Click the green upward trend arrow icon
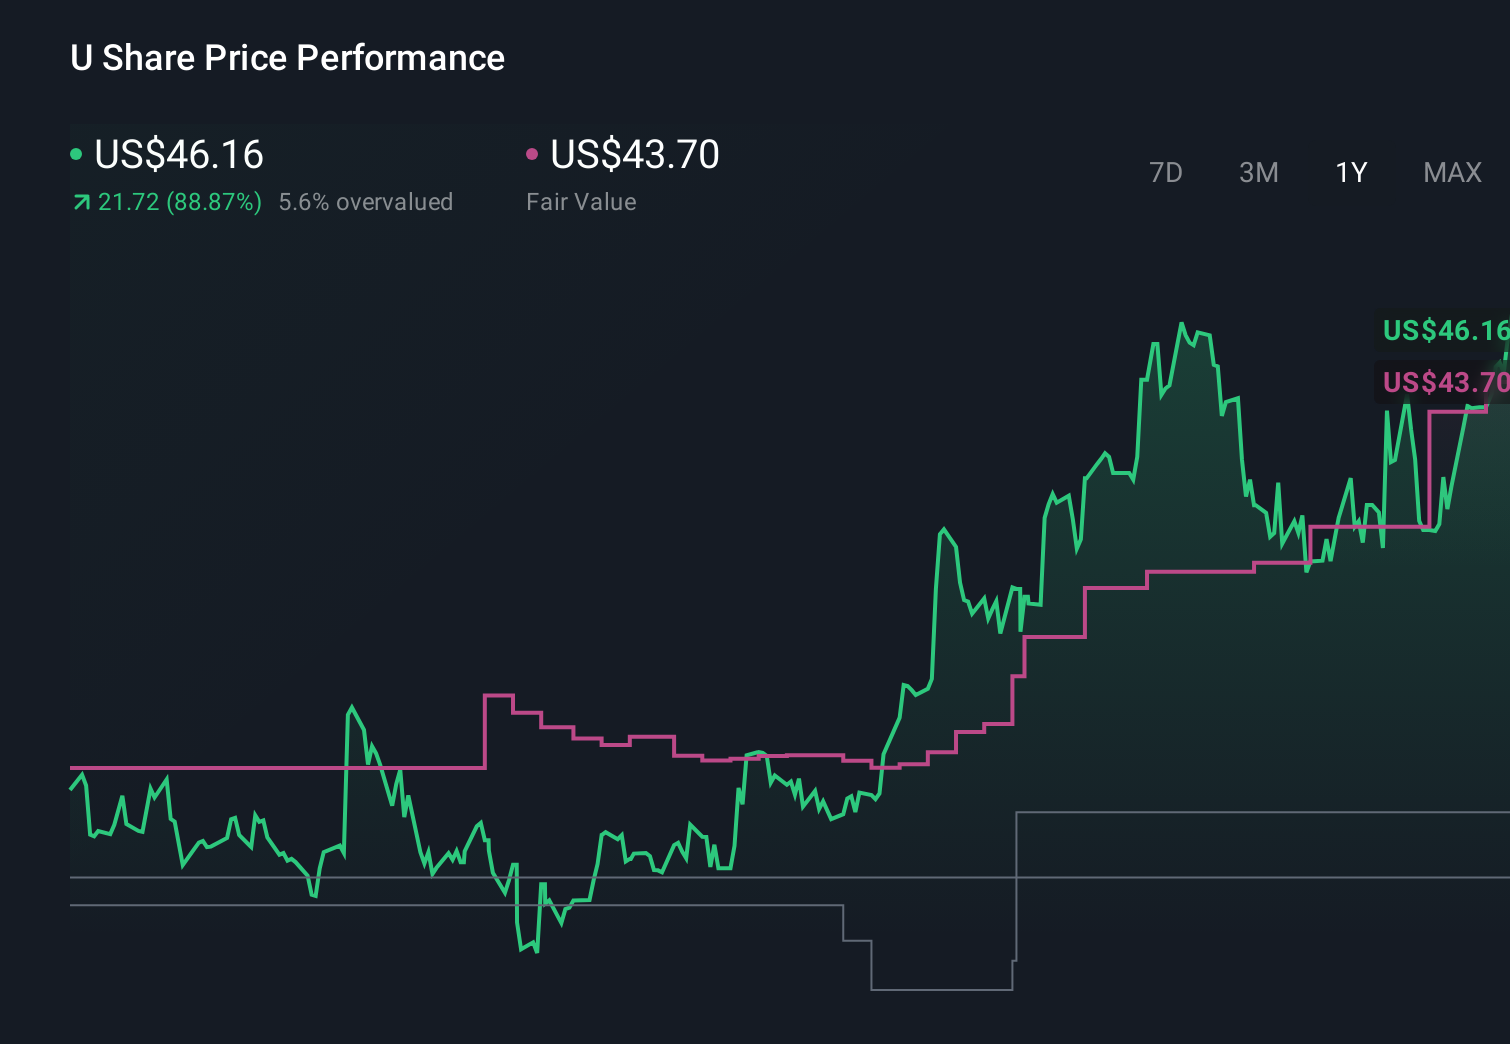Image resolution: width=1510 pixels, height=1044 pixels. pos(81,201)
